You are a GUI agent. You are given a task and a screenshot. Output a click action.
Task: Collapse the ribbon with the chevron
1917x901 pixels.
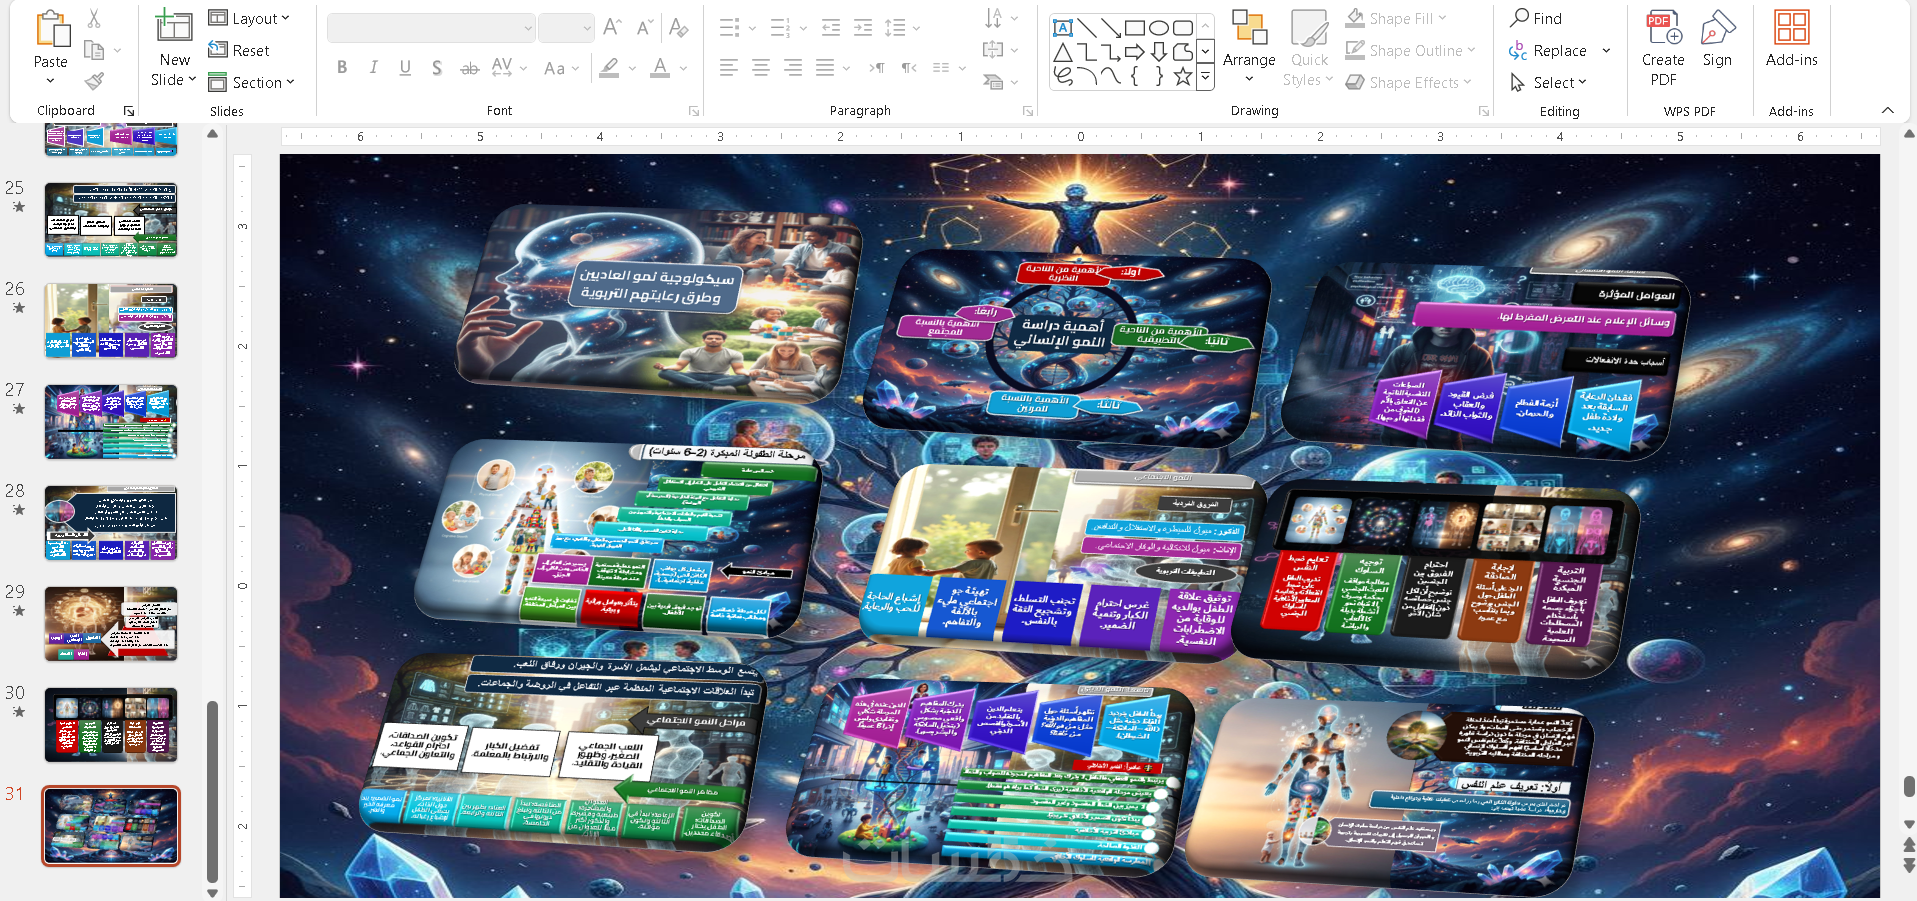point(1888,110)
